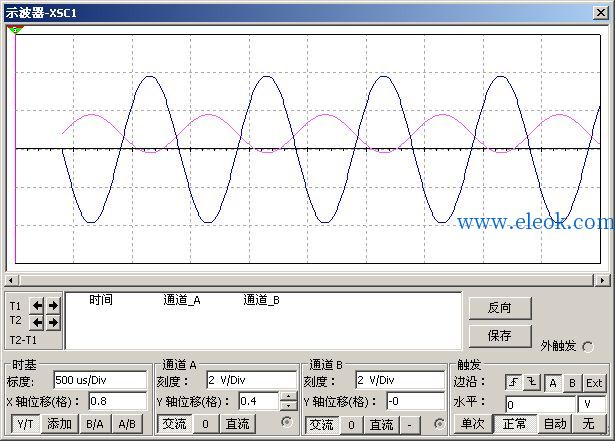Viewport: 615px width, 441px height.
Task: Decrease Channel A Y position with down stepper
Action: click(x=289, y=405)
